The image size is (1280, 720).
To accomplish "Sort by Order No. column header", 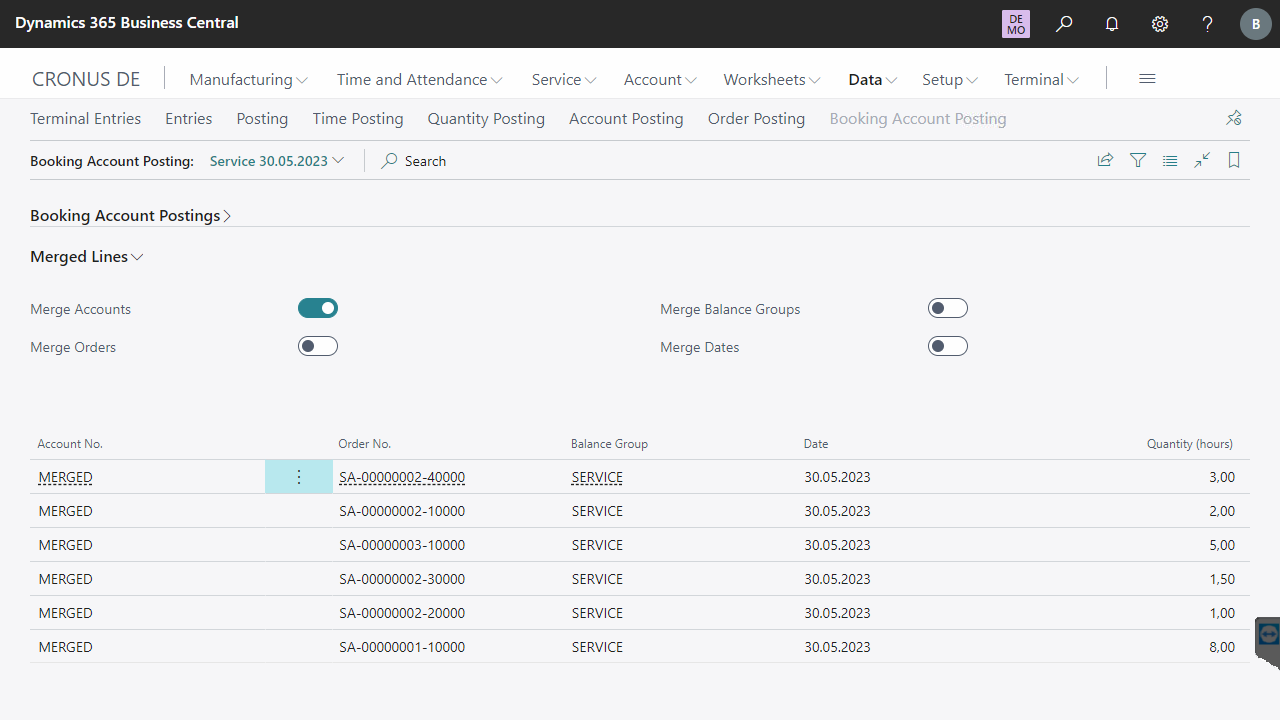I will [365, 443].
